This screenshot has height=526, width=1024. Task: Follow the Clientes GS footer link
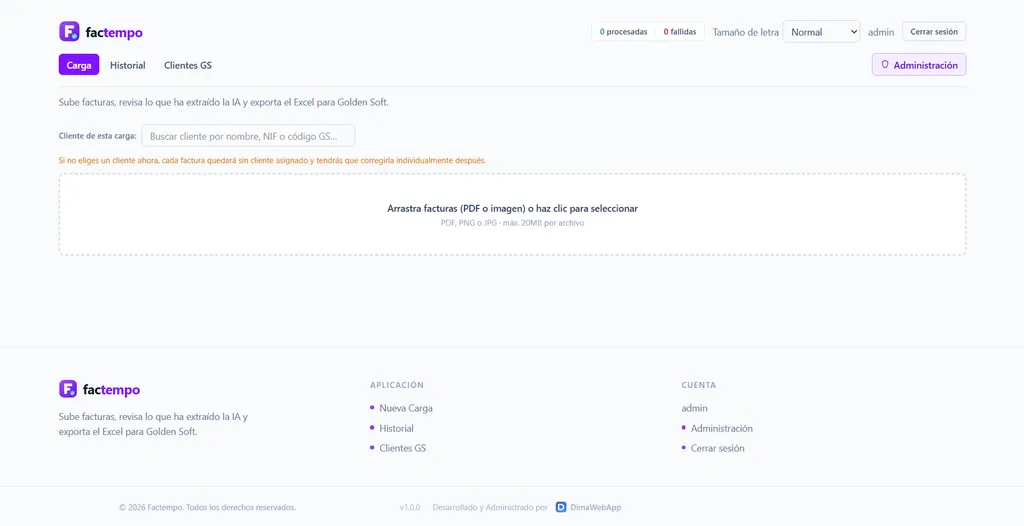coord(402,448)
